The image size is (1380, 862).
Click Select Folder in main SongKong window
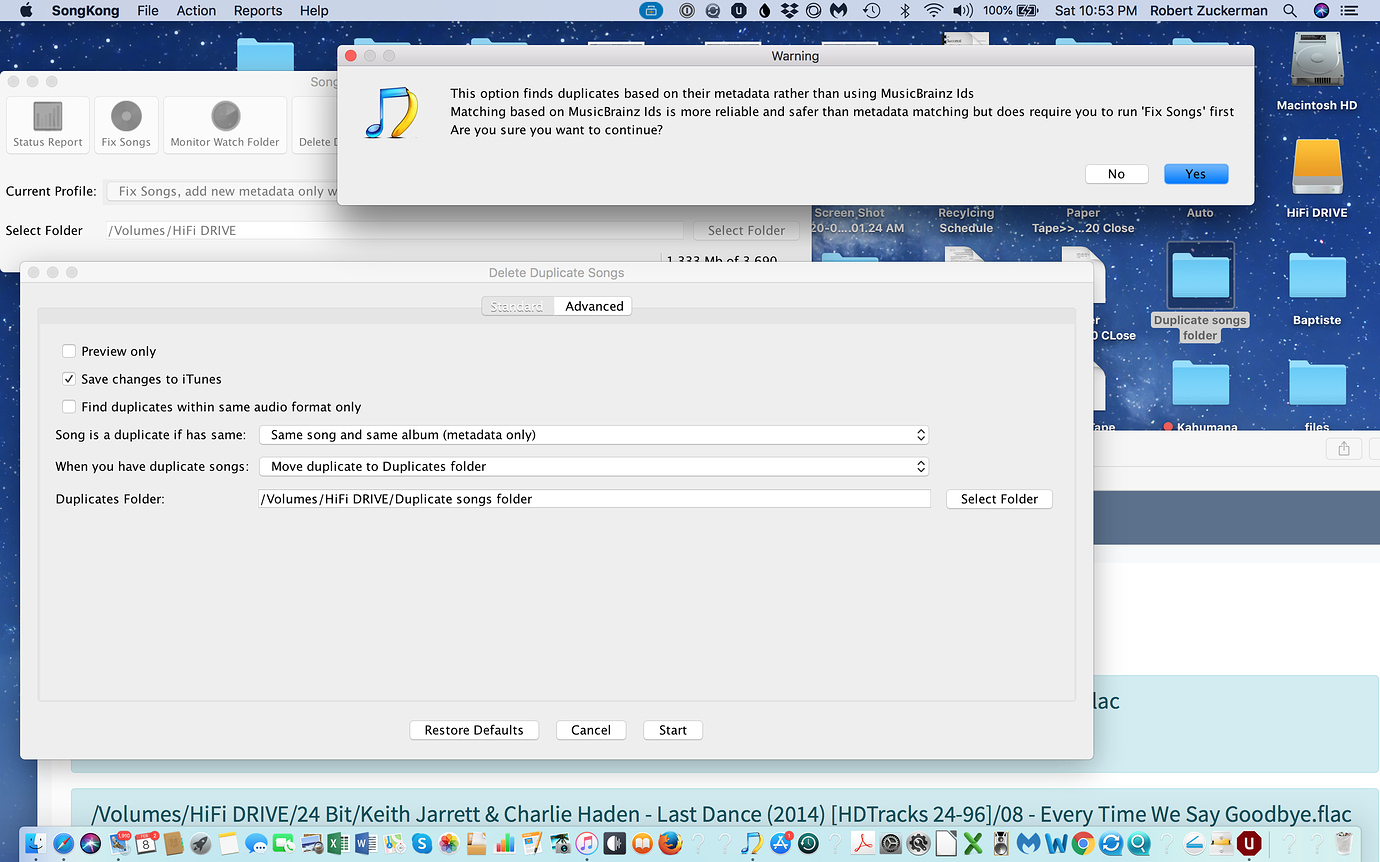[x=746, y=230]
